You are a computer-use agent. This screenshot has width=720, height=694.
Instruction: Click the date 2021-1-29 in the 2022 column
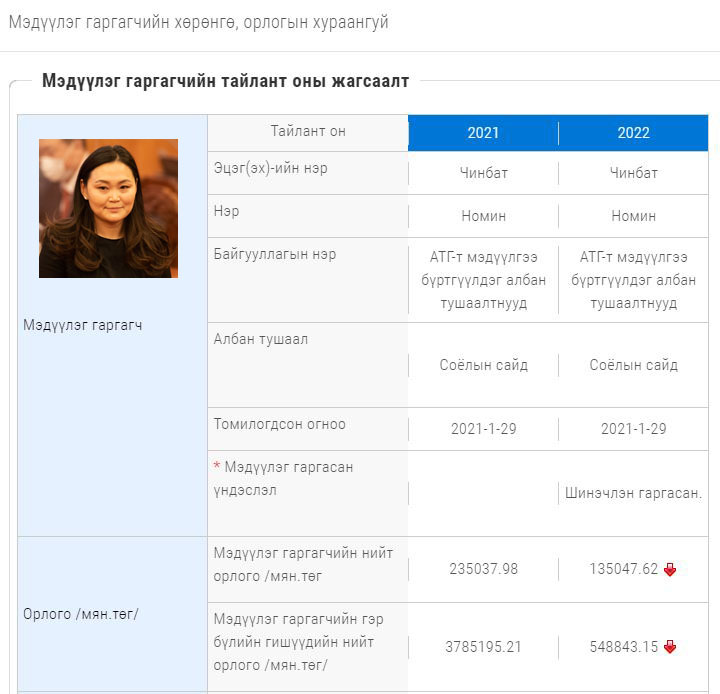(634, 429)
